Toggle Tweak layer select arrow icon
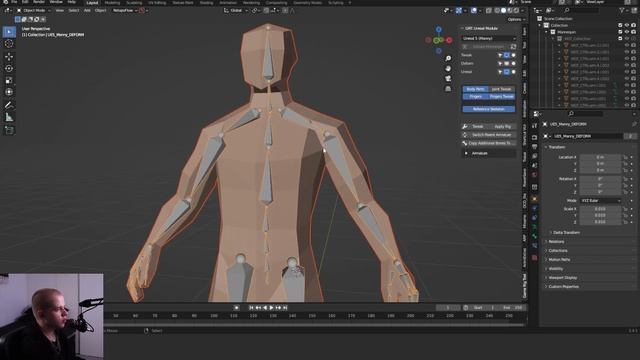Screen dimensions: 640x360 click(x=500, y=55)
